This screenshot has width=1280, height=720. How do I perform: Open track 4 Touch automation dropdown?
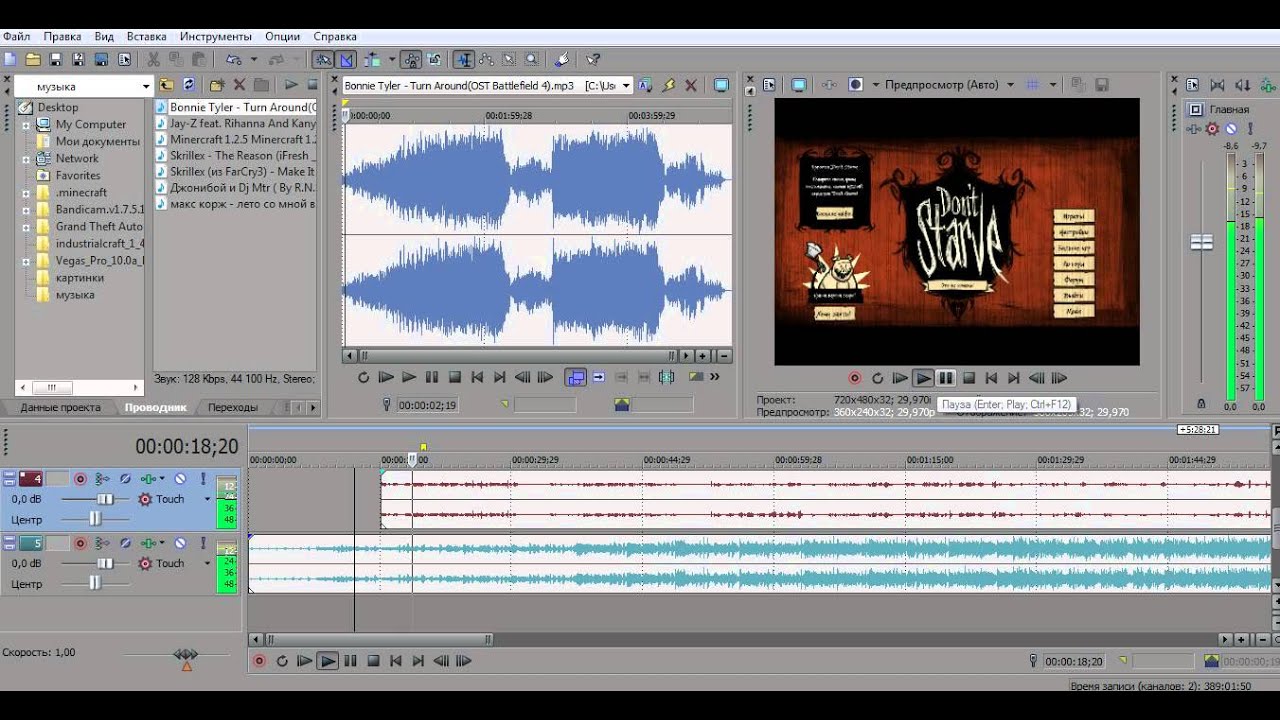click(x=208, y=499)
